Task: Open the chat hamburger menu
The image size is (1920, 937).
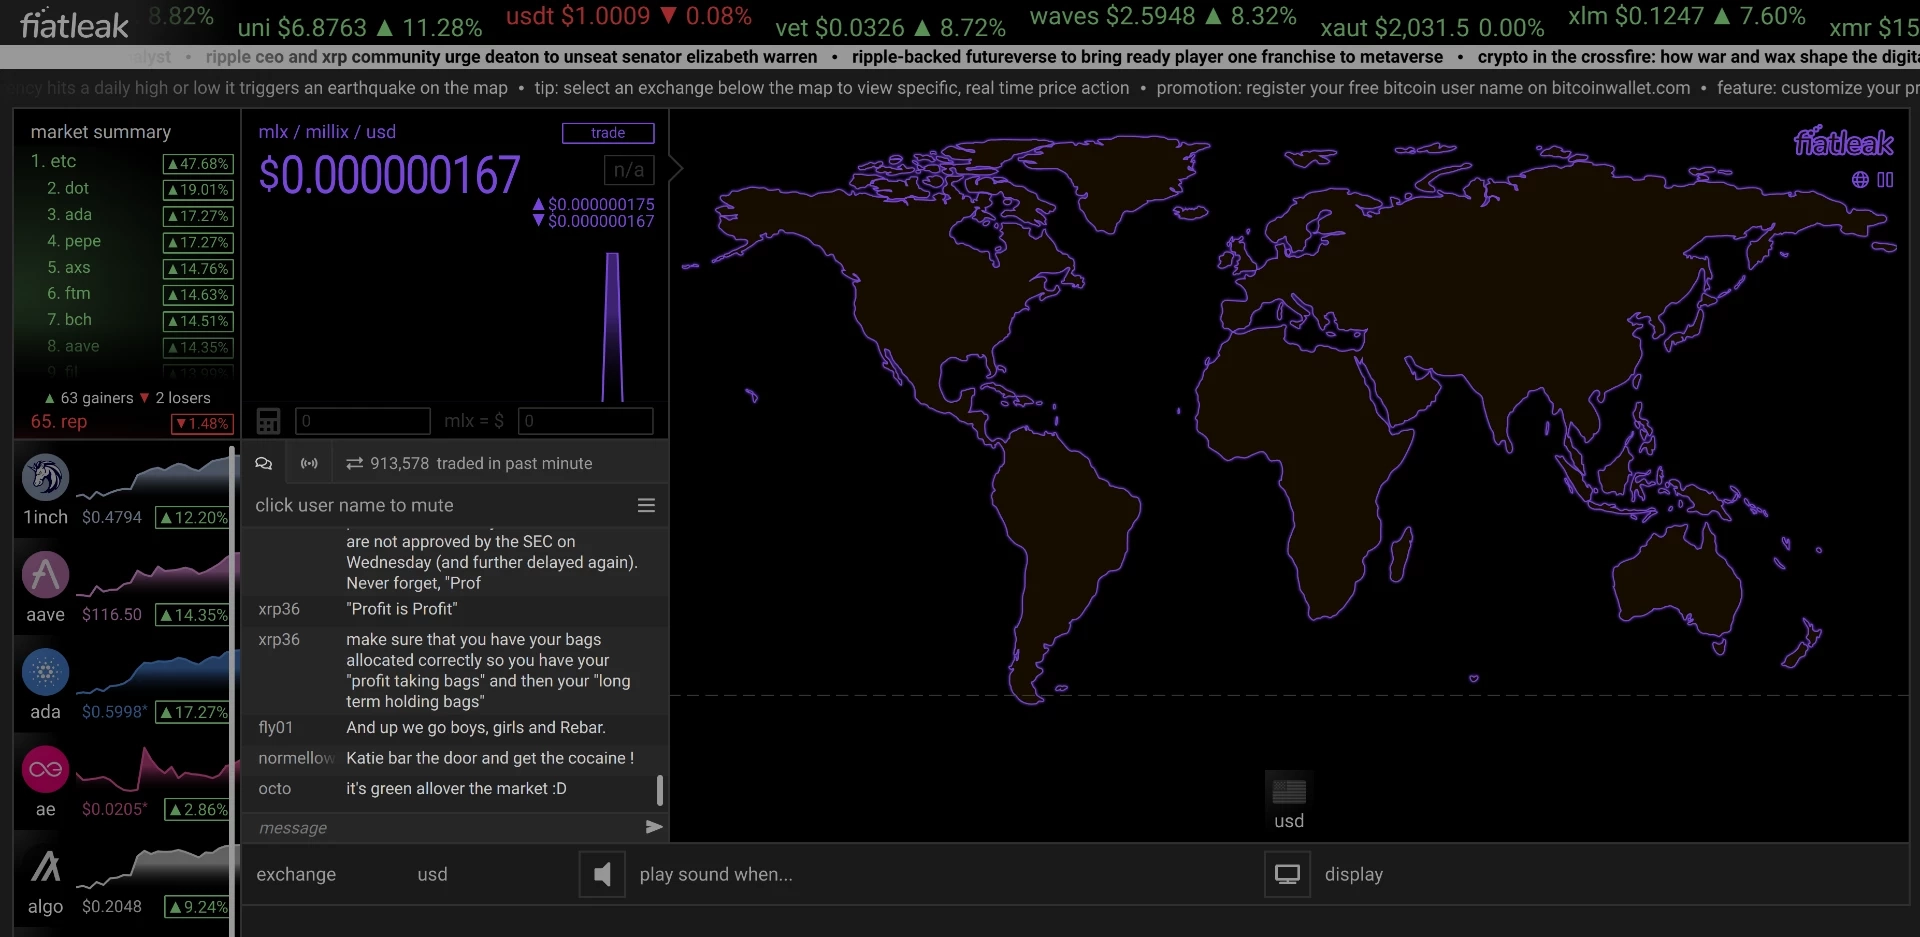Action: coord(646,506)
